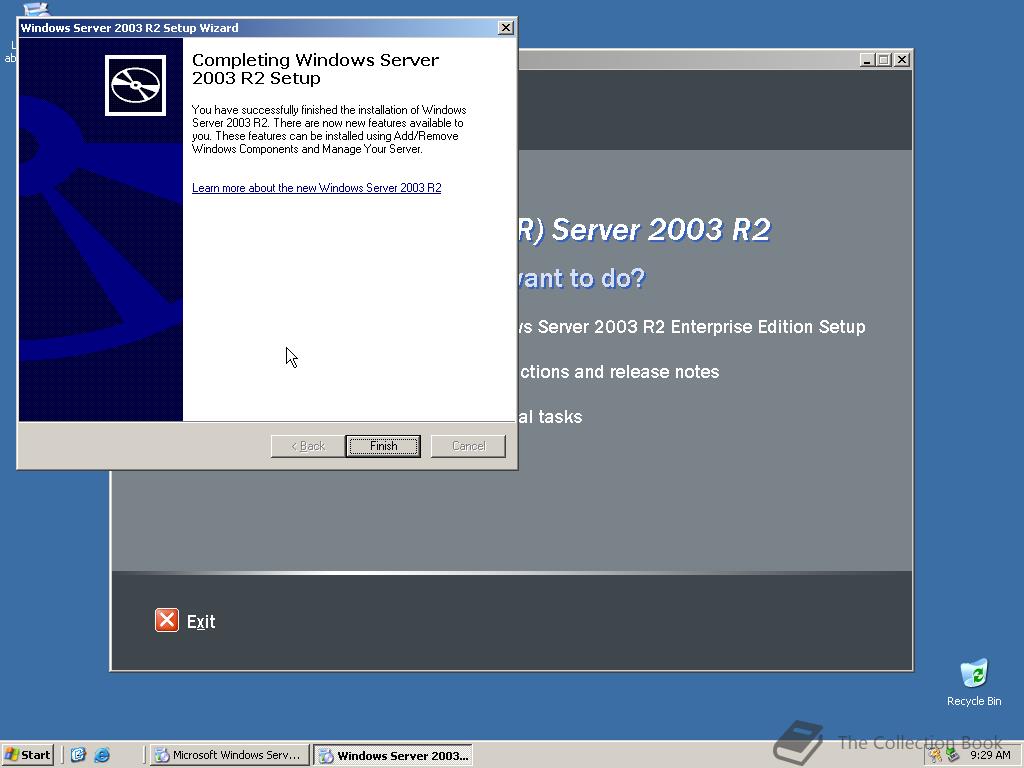Open the Learn more about Windows Server 2003 R2 link
This screenshot has height=768, width=1024.
click(317, 188)
